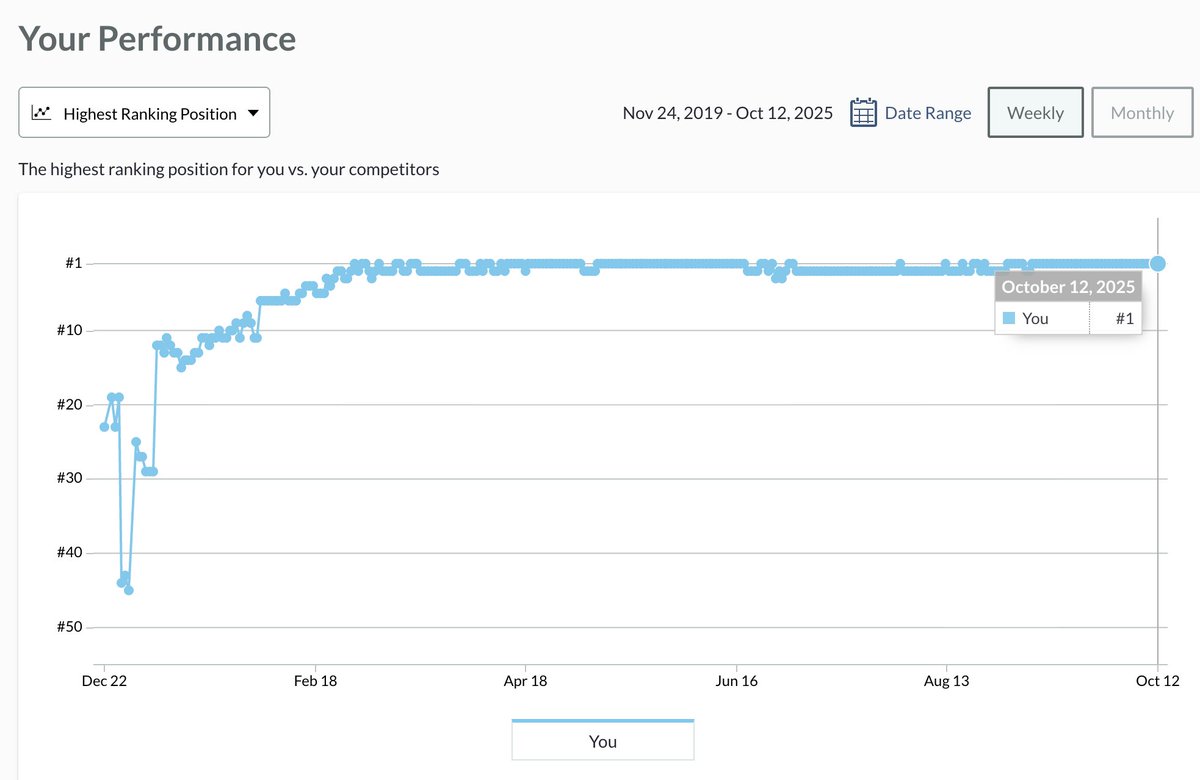Click the #1 value in the tooltip
The width and height of the screenshot is (1200, 780).
1124,318
